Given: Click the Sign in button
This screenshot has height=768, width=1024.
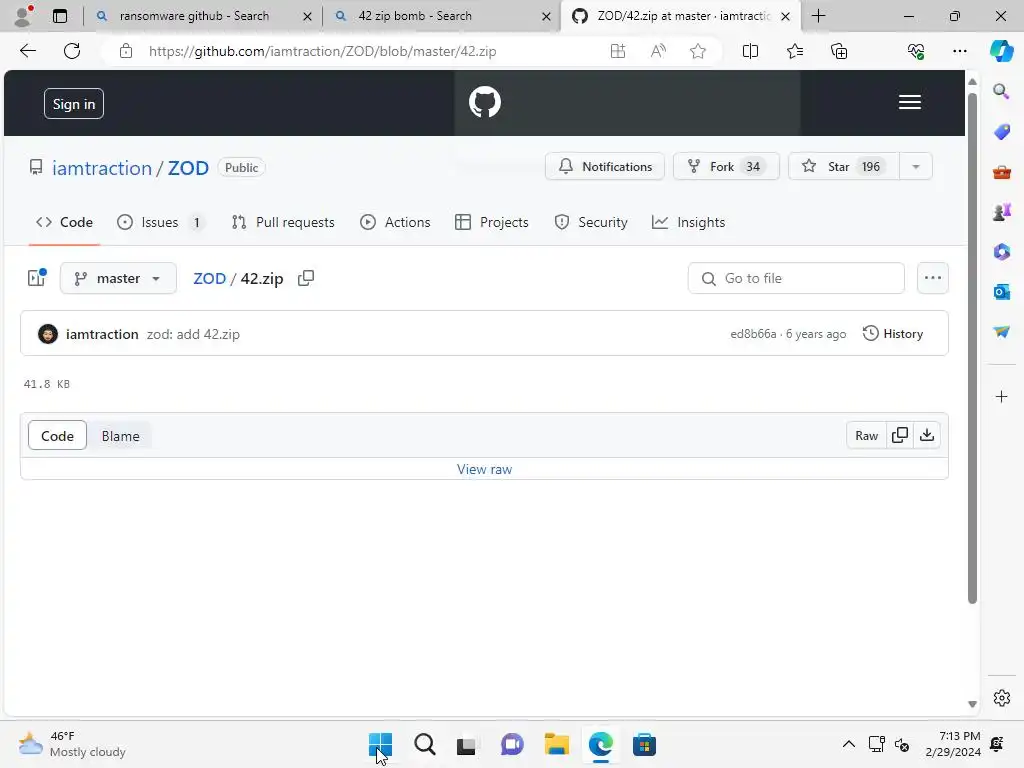Looking at the screenshot, I should click(74, 104).
